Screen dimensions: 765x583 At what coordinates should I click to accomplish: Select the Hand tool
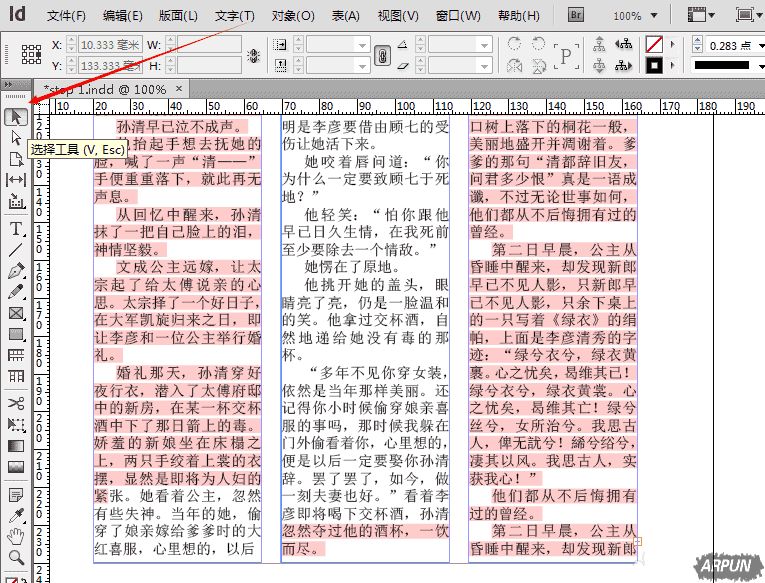pos(16,537)
